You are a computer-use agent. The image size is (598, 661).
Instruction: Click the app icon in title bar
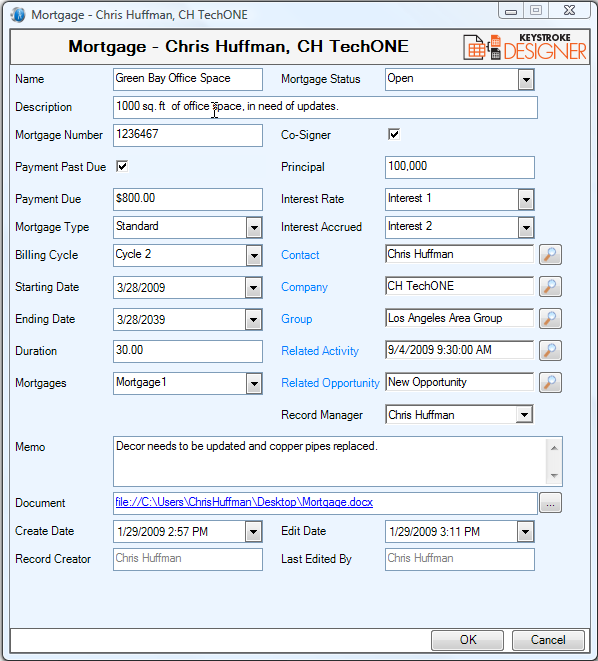pos(19,15)
